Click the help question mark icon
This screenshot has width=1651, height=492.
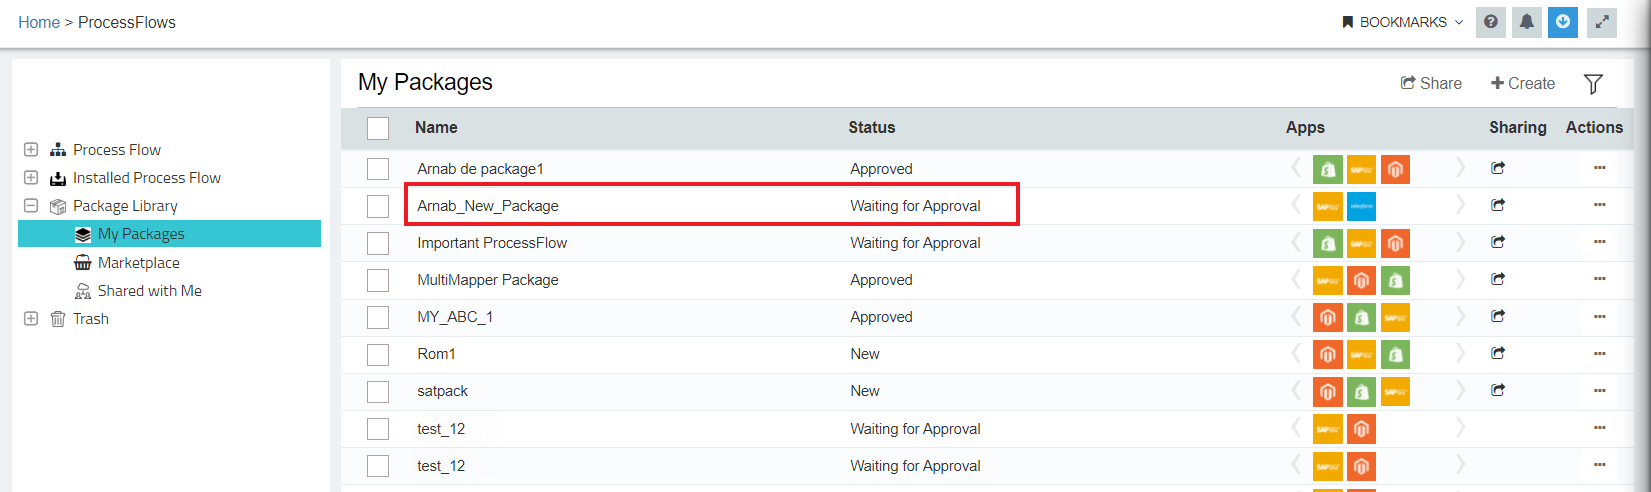click(1491, 22)
